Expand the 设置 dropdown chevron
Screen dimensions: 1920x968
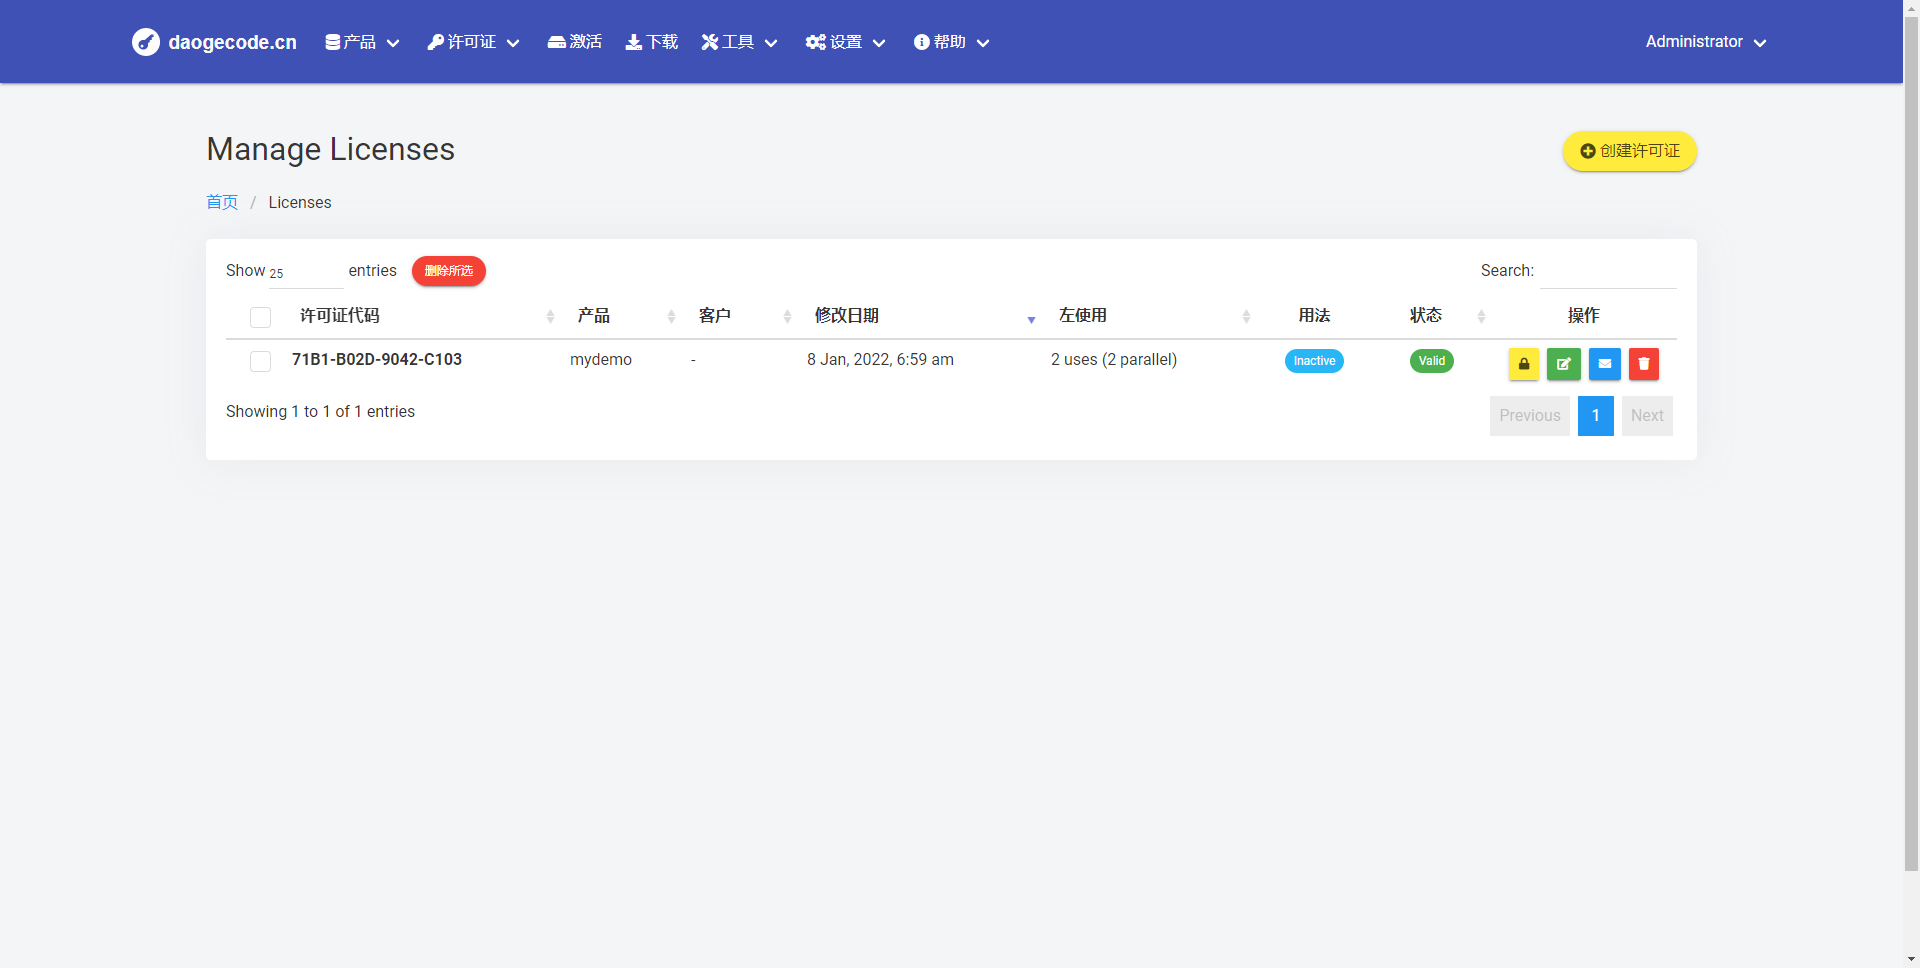click(x=879, y=43)
